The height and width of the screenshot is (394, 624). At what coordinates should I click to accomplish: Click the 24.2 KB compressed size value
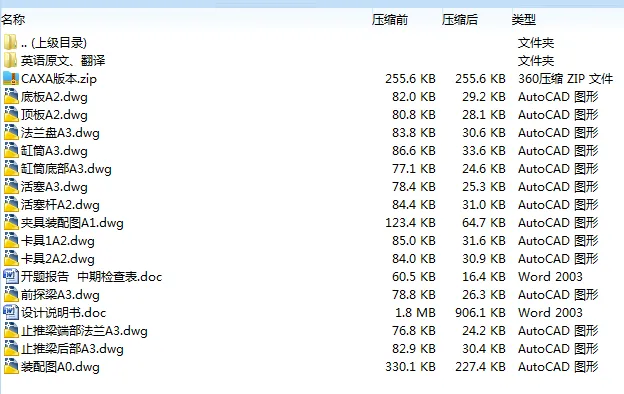[484, 331]
